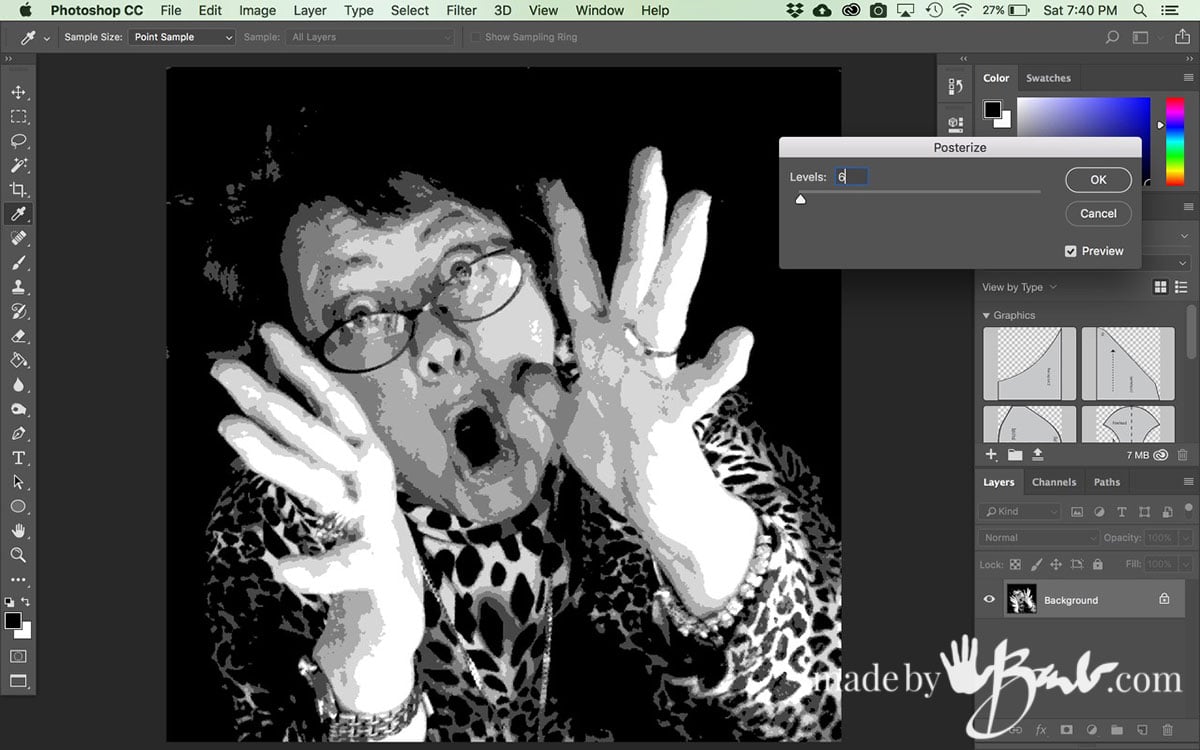Image resolution: width=1200 pixels, height=750 pixels.
Task: Select the Move tool
Action: pyautogui.click(x=18, y=92)
